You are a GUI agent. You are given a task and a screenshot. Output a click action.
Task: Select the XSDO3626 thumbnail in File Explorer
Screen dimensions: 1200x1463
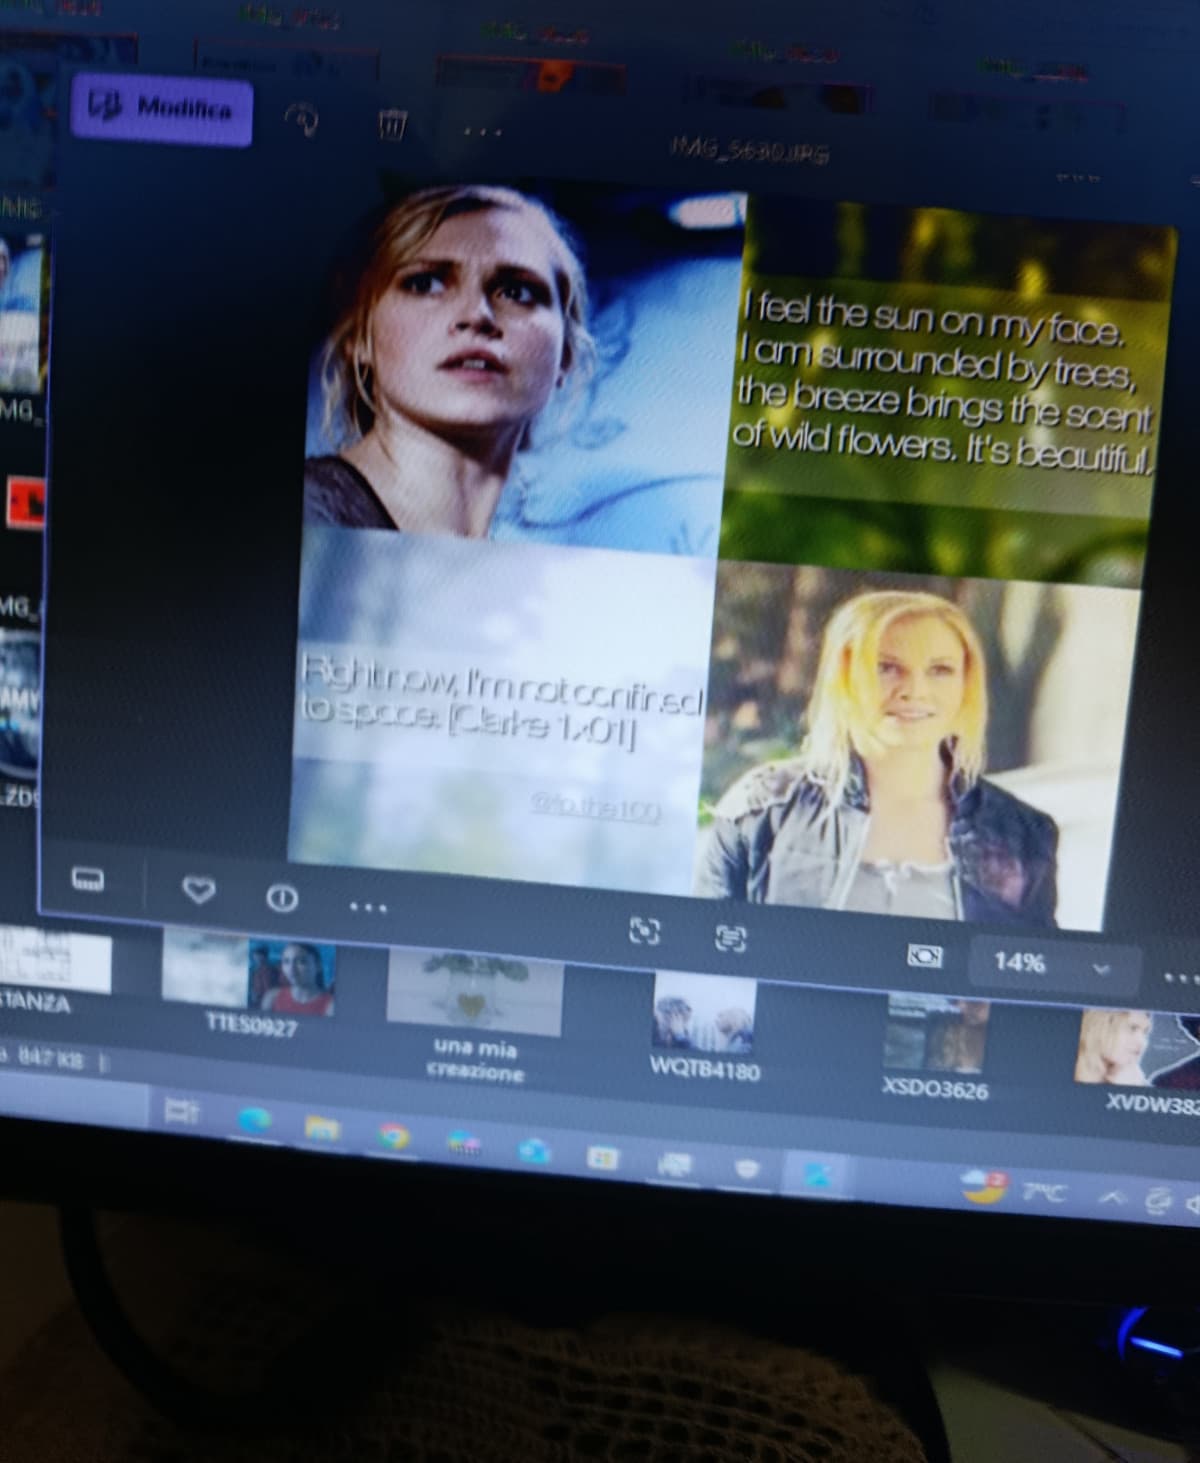click(x=936, y=1034)
